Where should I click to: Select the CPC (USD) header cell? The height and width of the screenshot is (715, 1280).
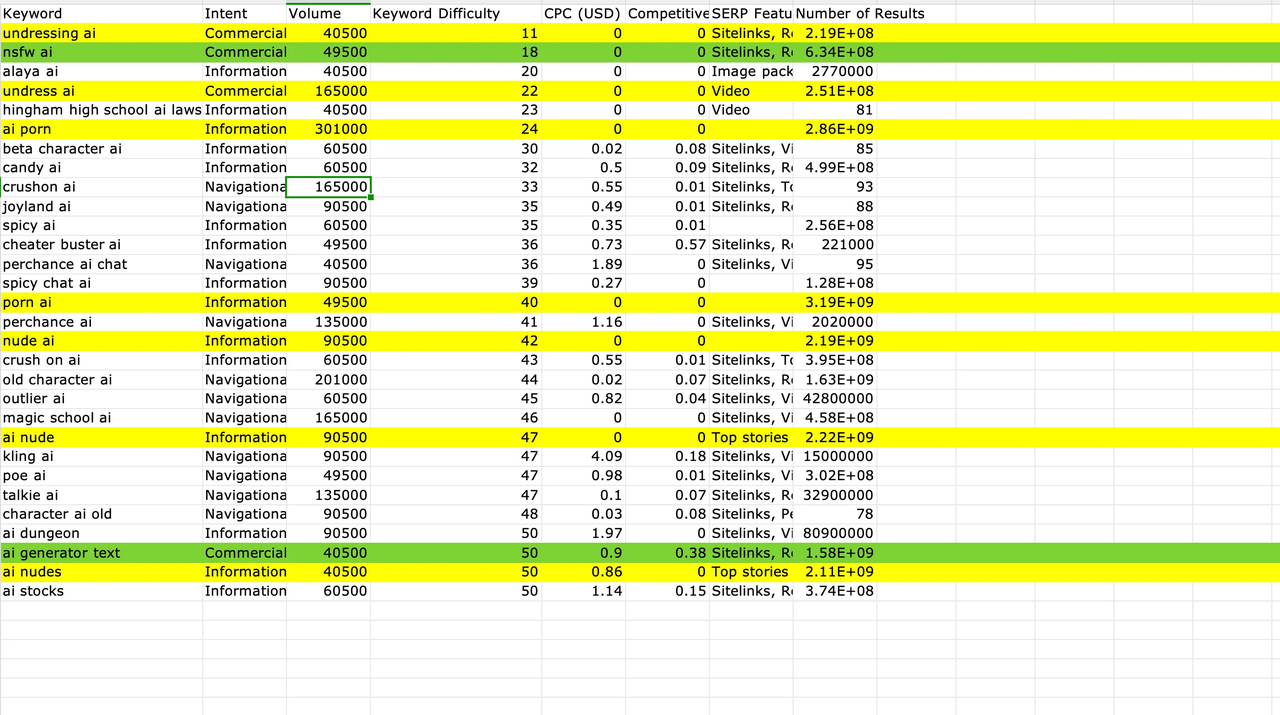tap(583, 14)
